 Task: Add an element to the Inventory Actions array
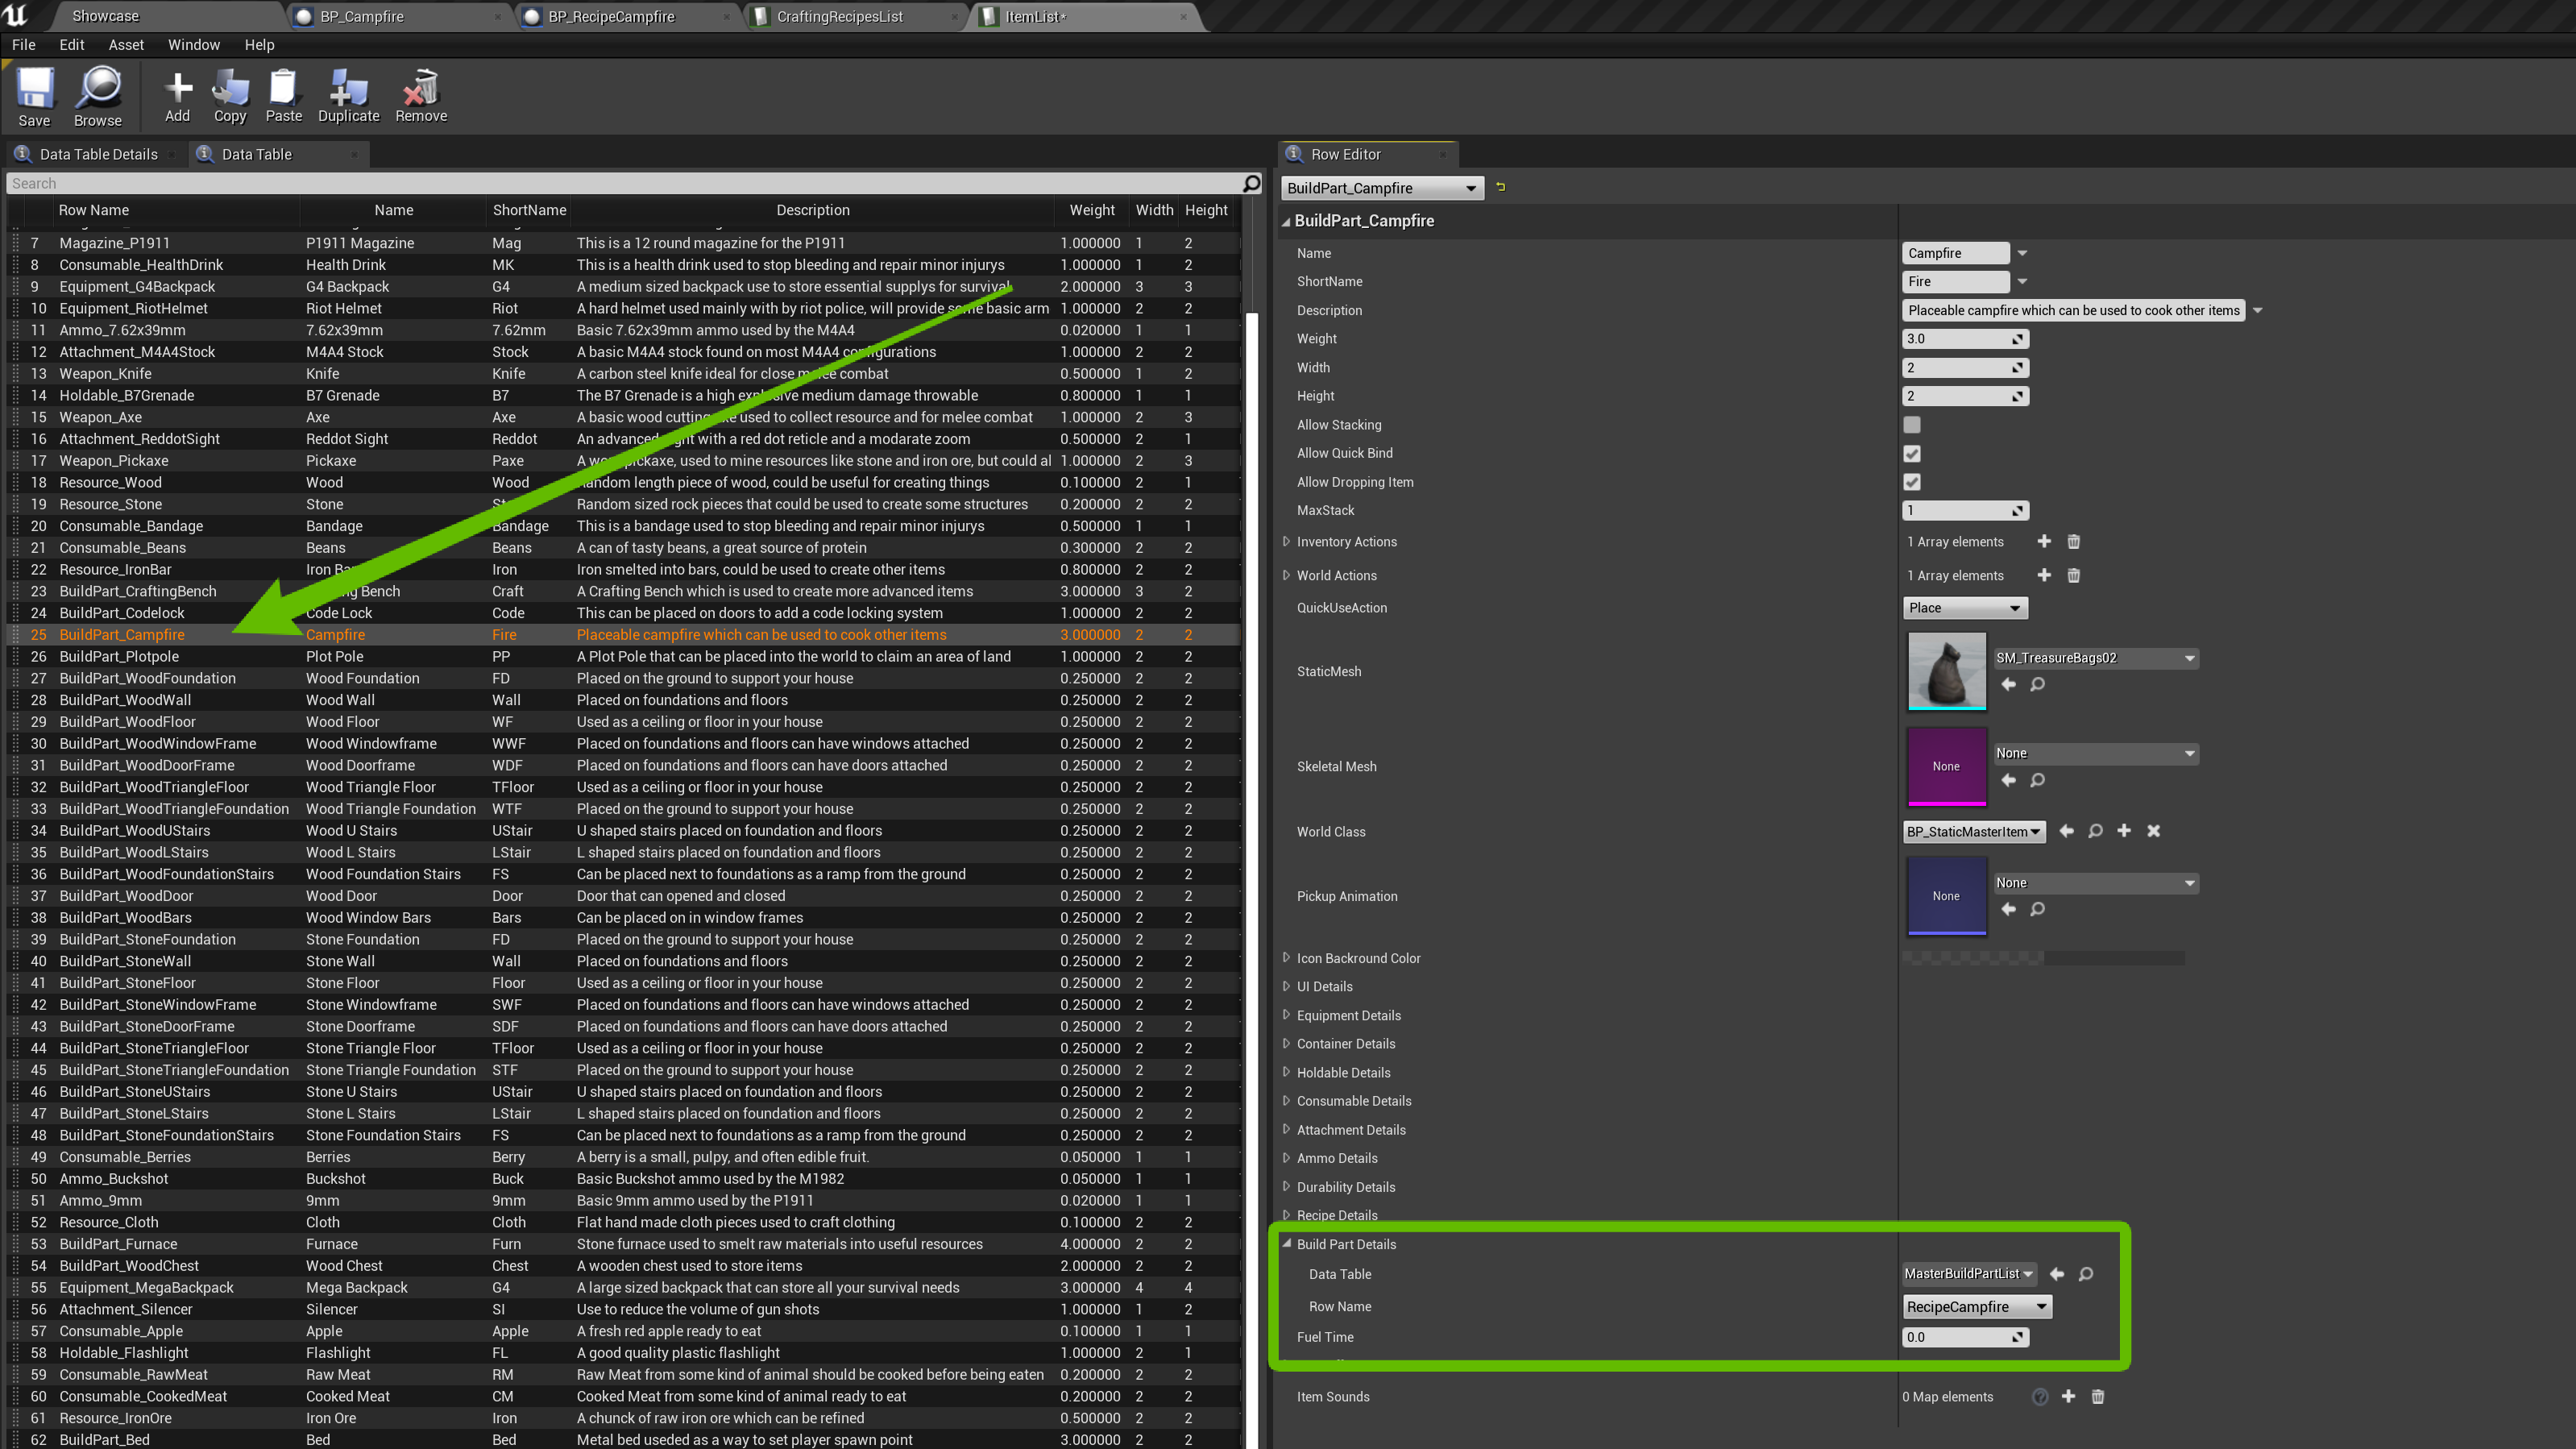coord(2044,541)
